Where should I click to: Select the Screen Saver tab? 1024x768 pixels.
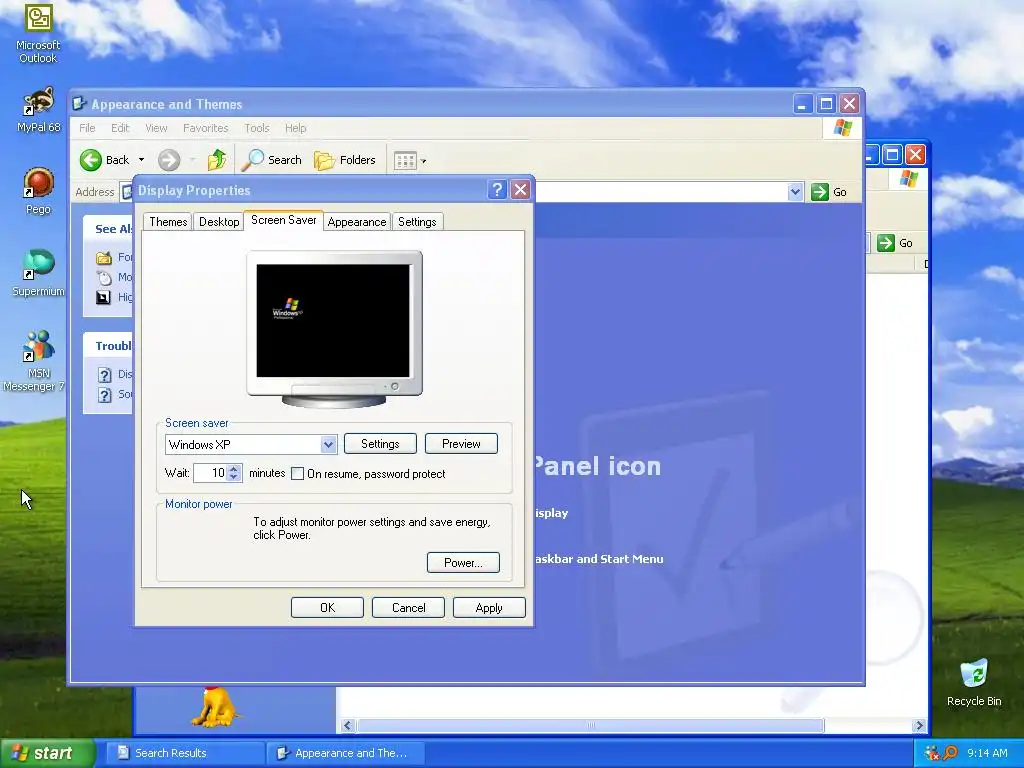tap(283, 220)
